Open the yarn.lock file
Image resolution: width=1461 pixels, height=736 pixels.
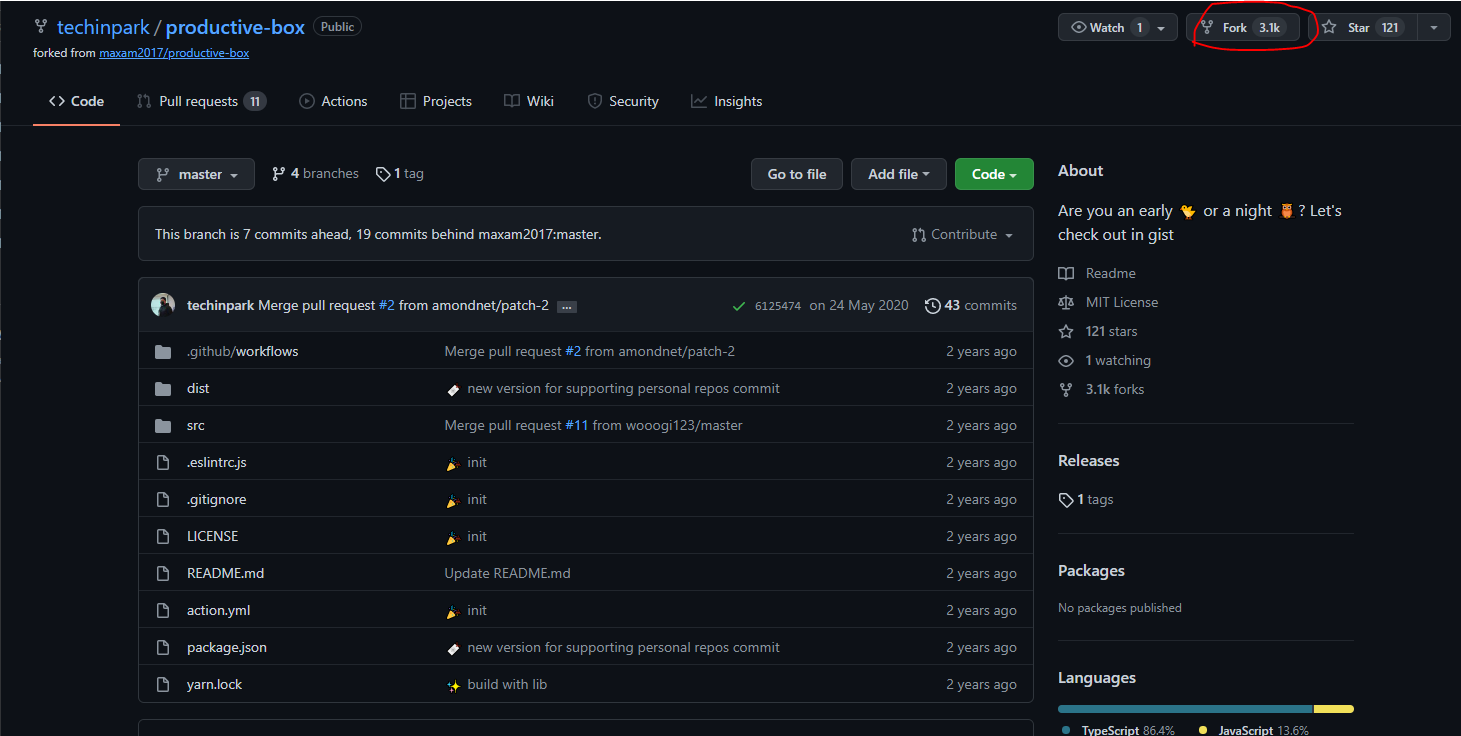pyautogui.click(x=215, y=685)
